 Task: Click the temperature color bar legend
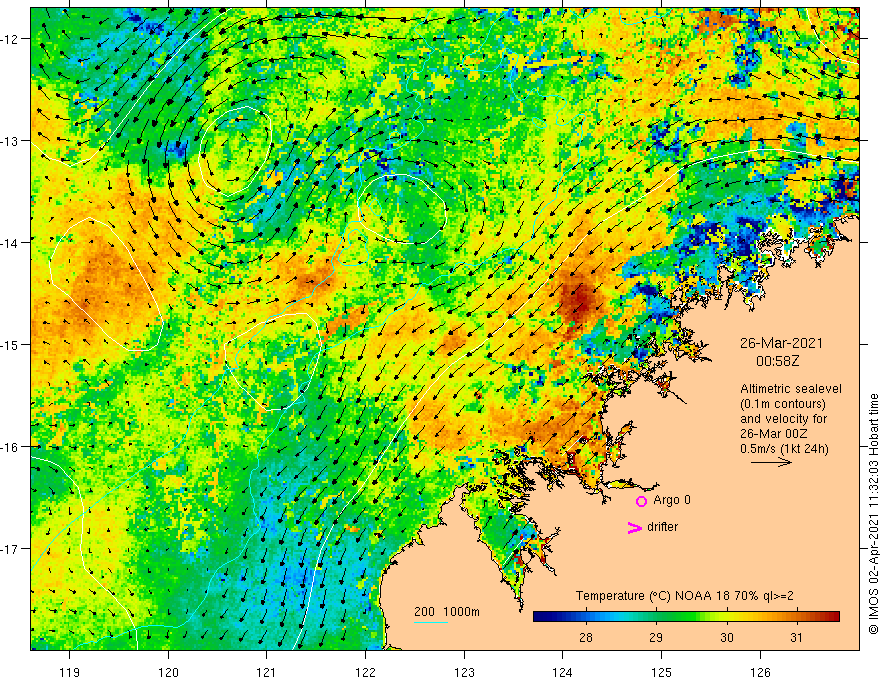(x=686, y=616)
